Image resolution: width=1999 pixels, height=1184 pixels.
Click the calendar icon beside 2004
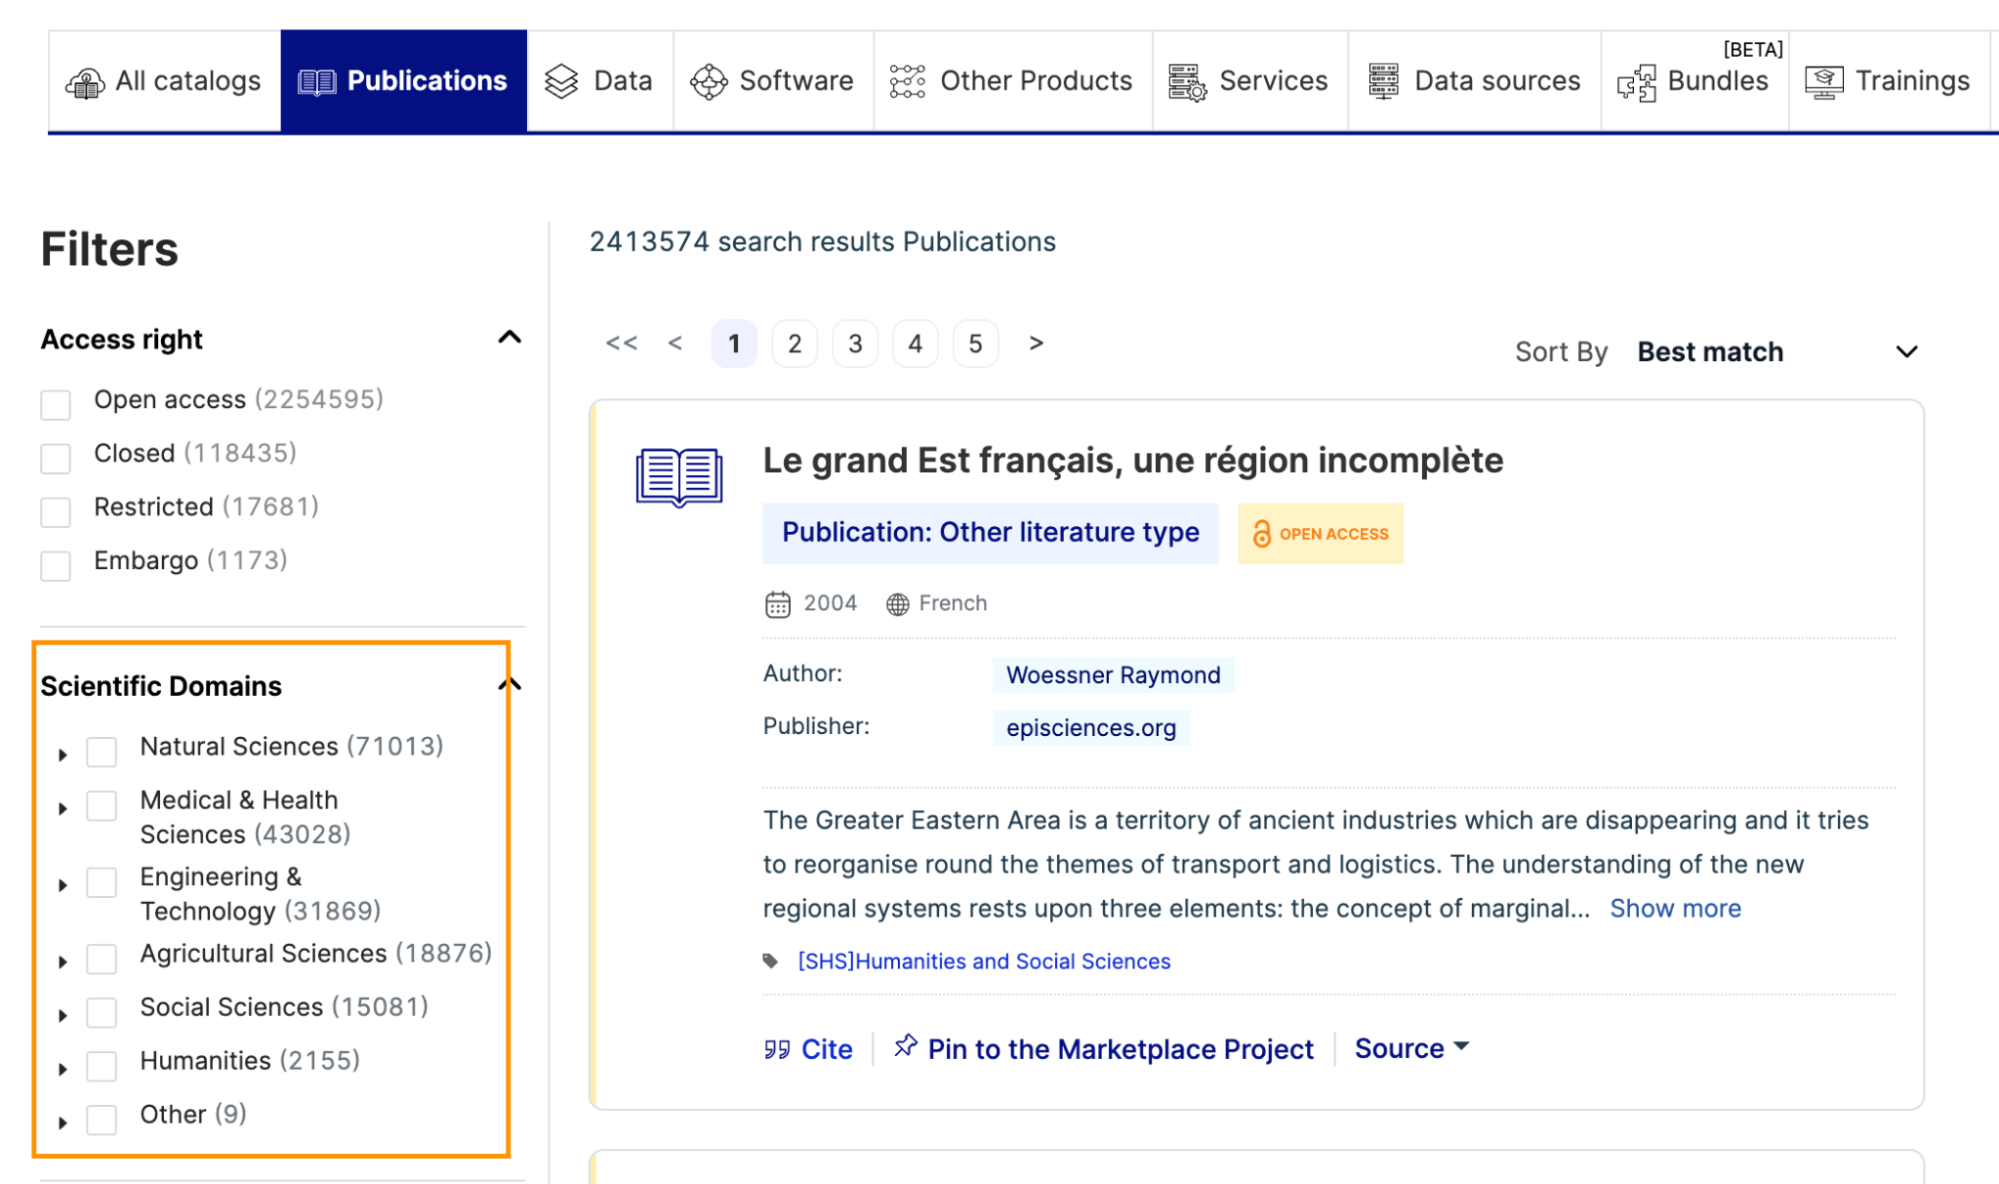click(778, 604)
